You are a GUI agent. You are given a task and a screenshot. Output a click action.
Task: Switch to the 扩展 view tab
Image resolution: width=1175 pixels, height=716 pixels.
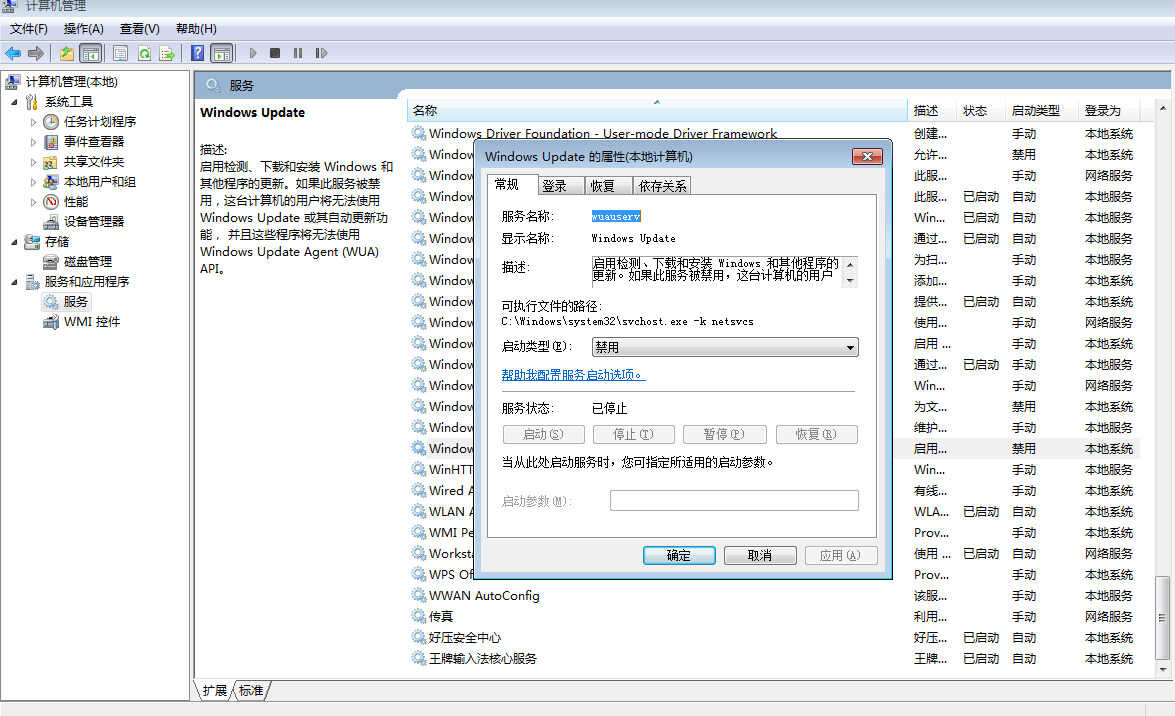point(214,691)
